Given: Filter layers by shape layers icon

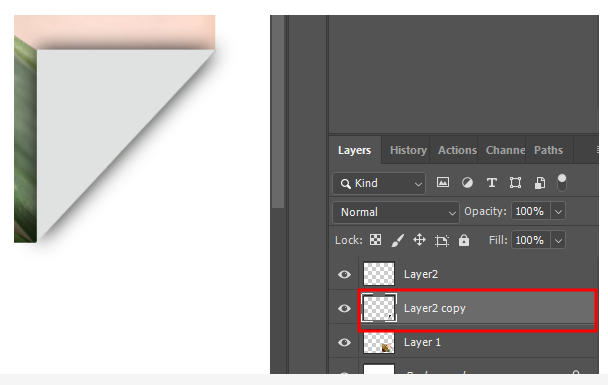Looking at the screenshot, I should [515, 183].
